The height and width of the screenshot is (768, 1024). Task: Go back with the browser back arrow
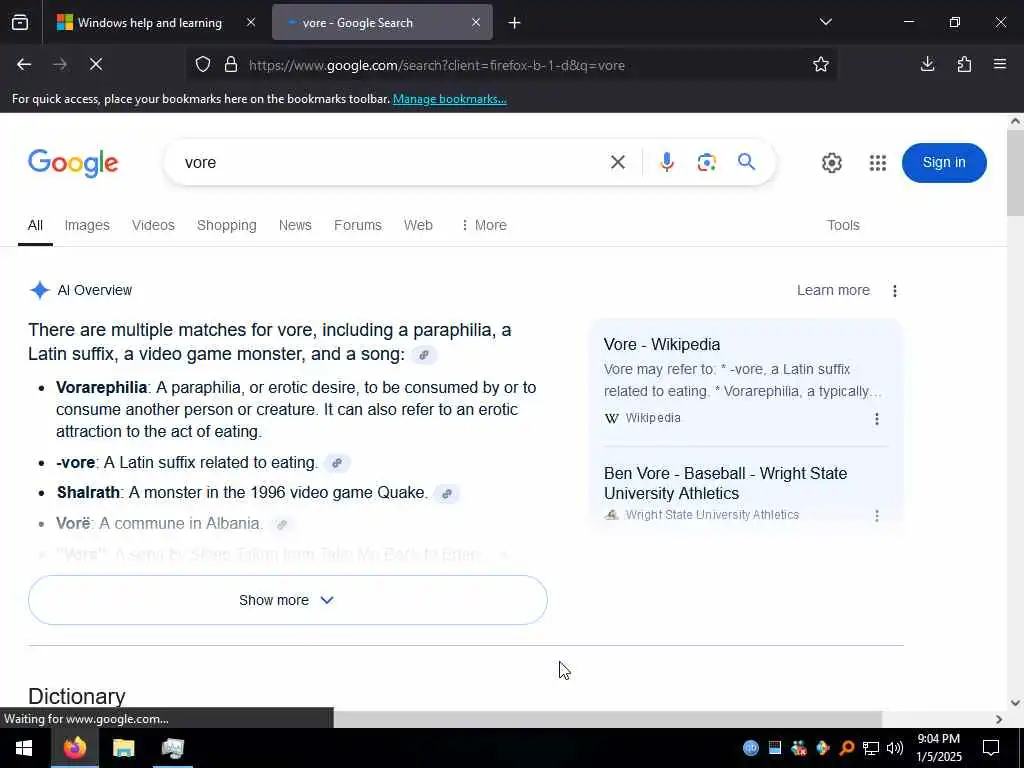(x=24, y=64)
